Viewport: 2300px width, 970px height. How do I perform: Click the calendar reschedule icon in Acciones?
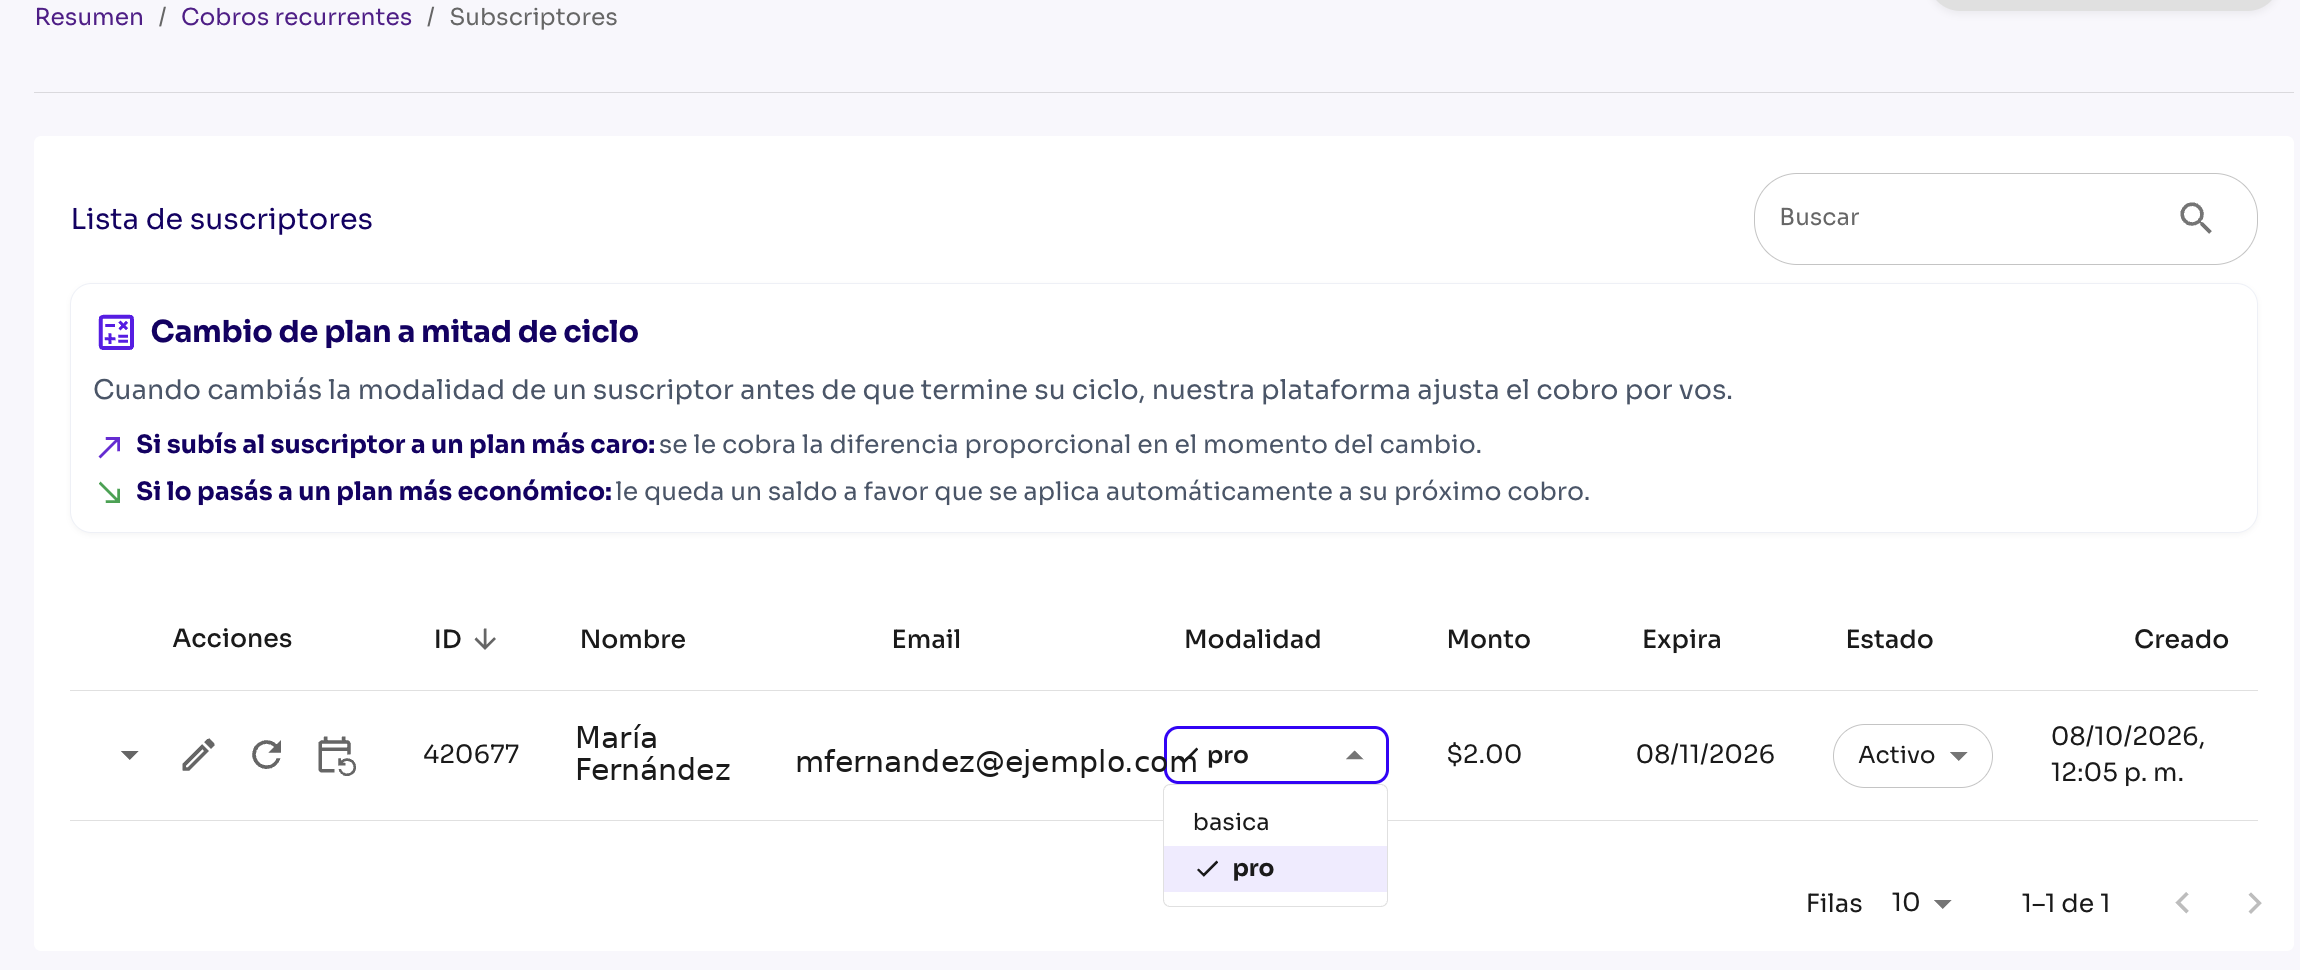pos(337,756)
